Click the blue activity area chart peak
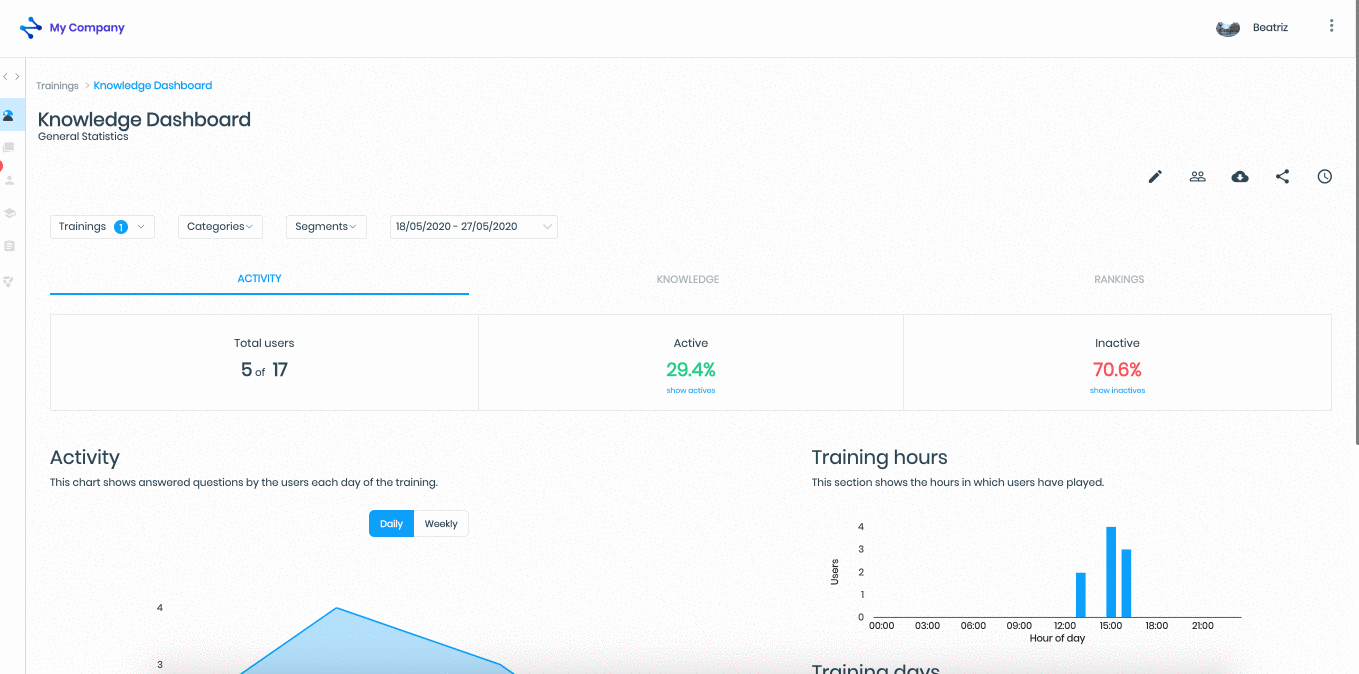The height and width of the screenshot is (674, 1359). point(337,609)
